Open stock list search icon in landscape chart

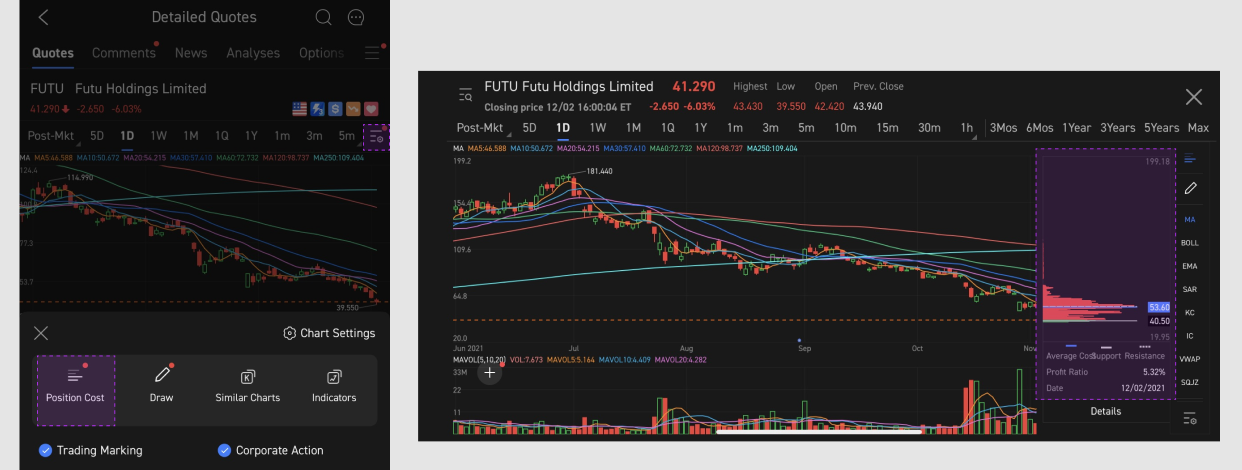pyautogui.click(x=465, y=96)
